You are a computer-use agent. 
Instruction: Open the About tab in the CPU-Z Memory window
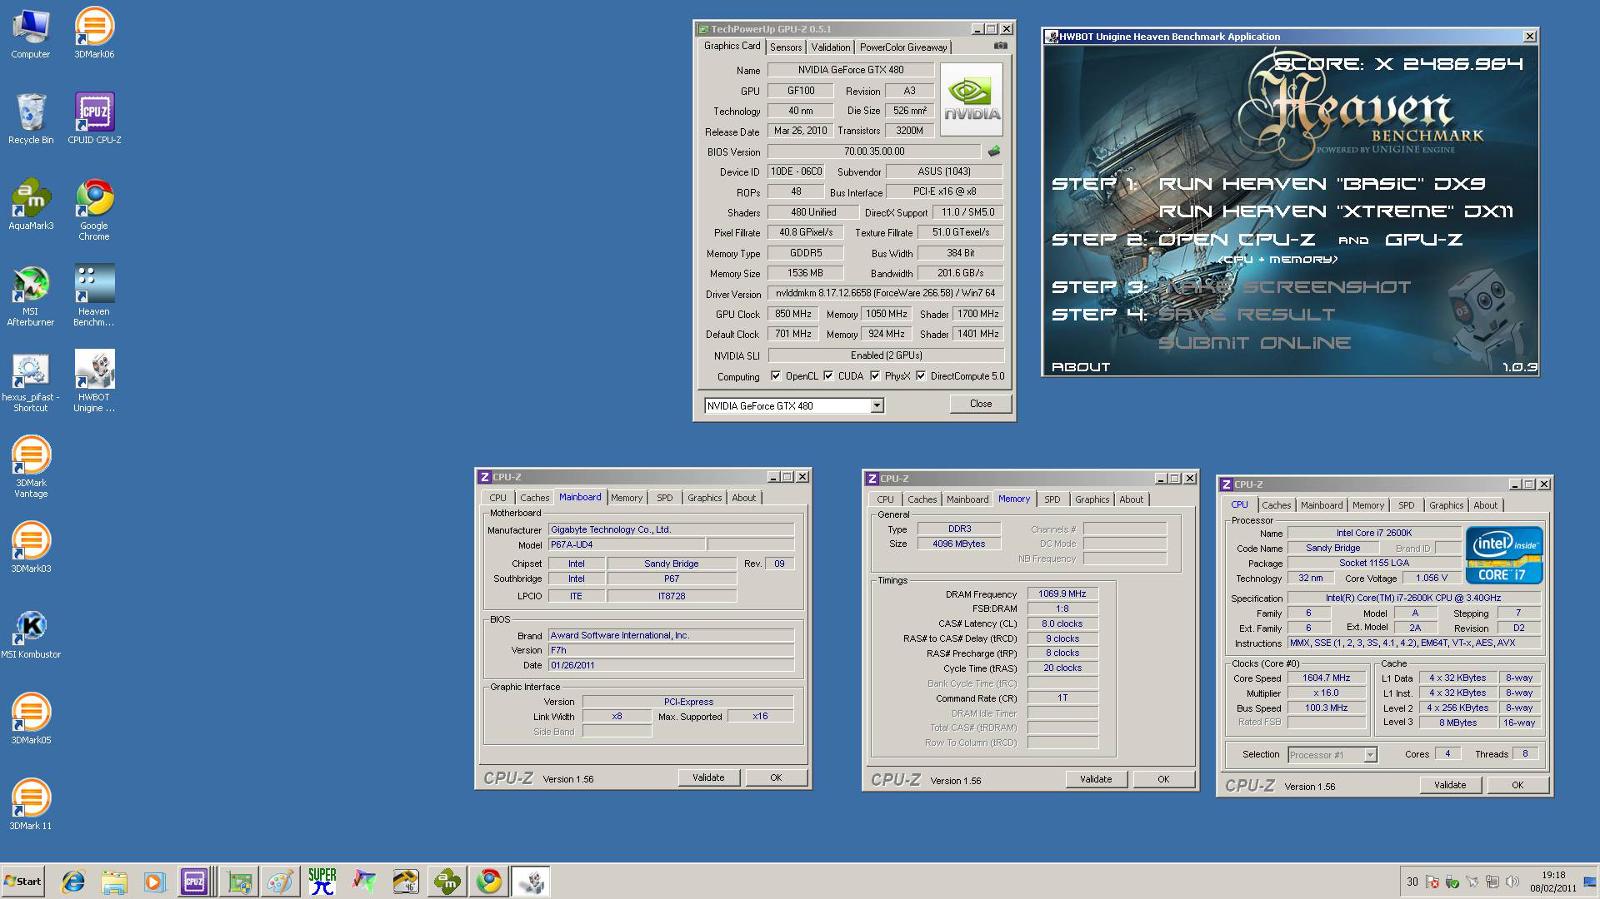tap(1131, 500)
